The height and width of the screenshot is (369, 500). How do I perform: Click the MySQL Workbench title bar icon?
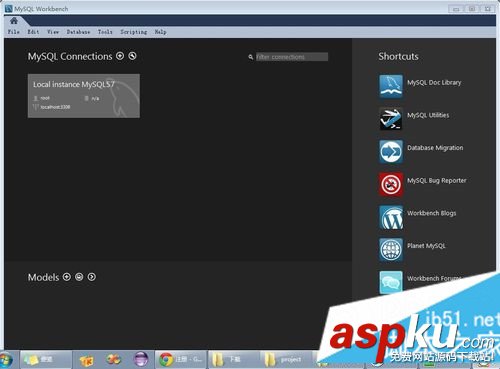9,9
